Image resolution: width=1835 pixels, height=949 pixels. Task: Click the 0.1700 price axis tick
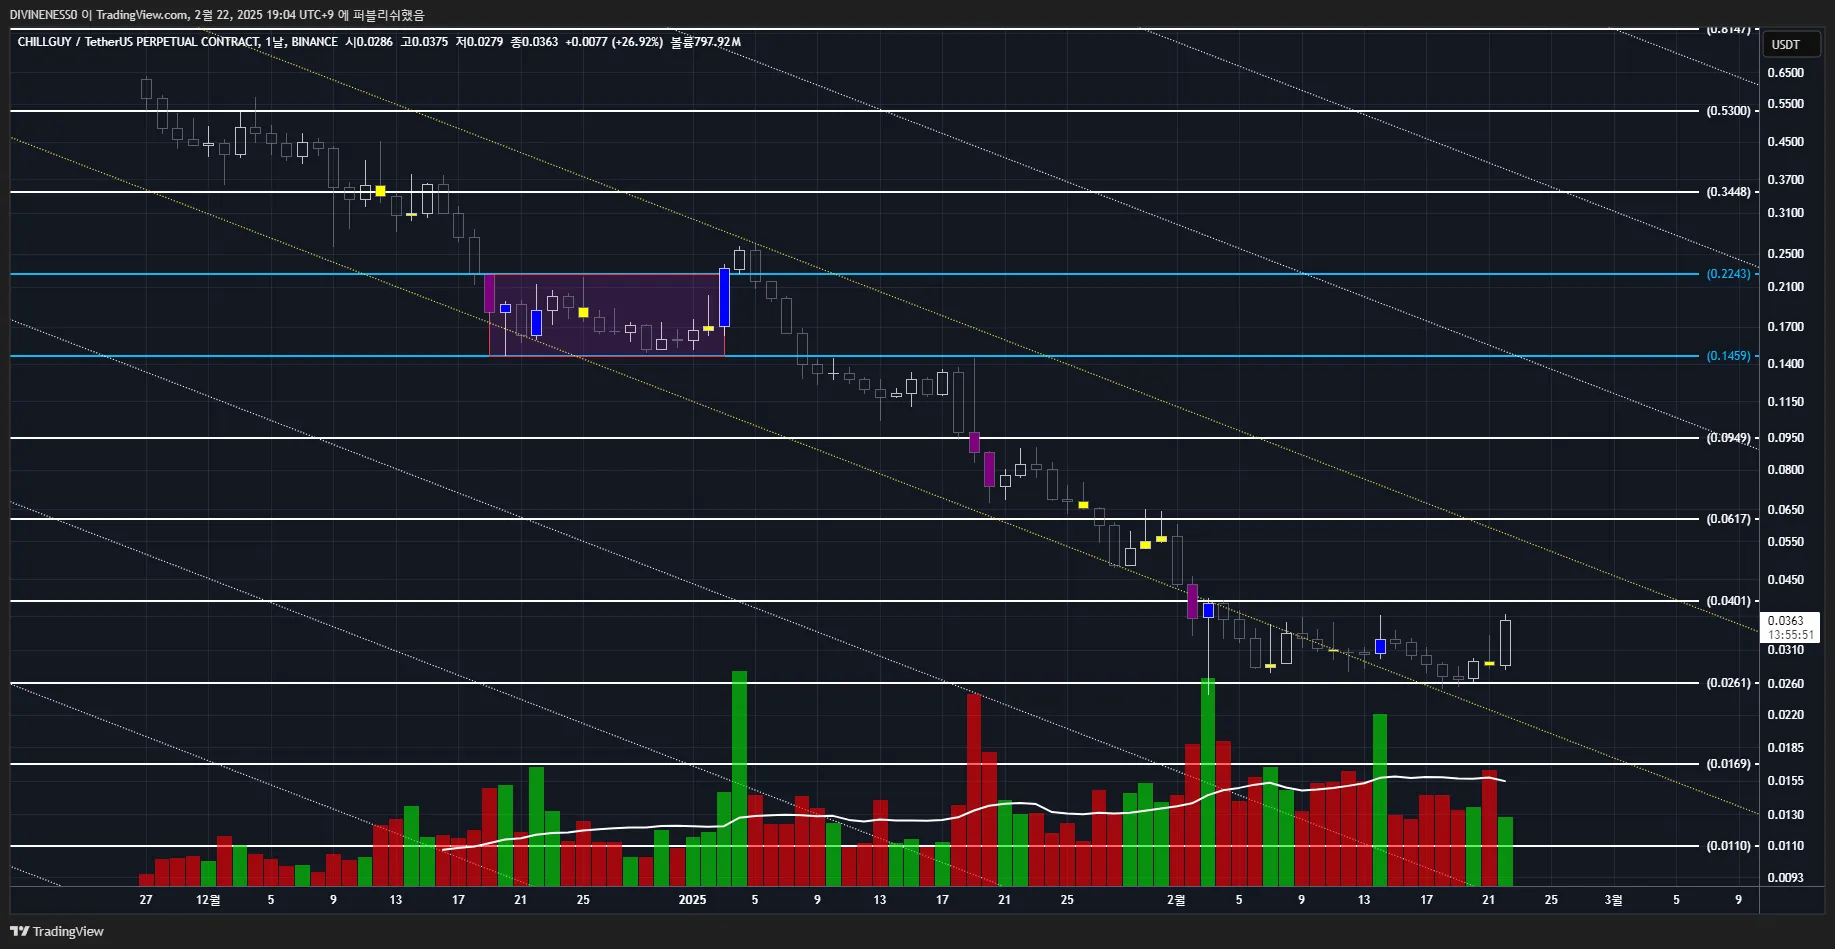(x=1786, y=327)
